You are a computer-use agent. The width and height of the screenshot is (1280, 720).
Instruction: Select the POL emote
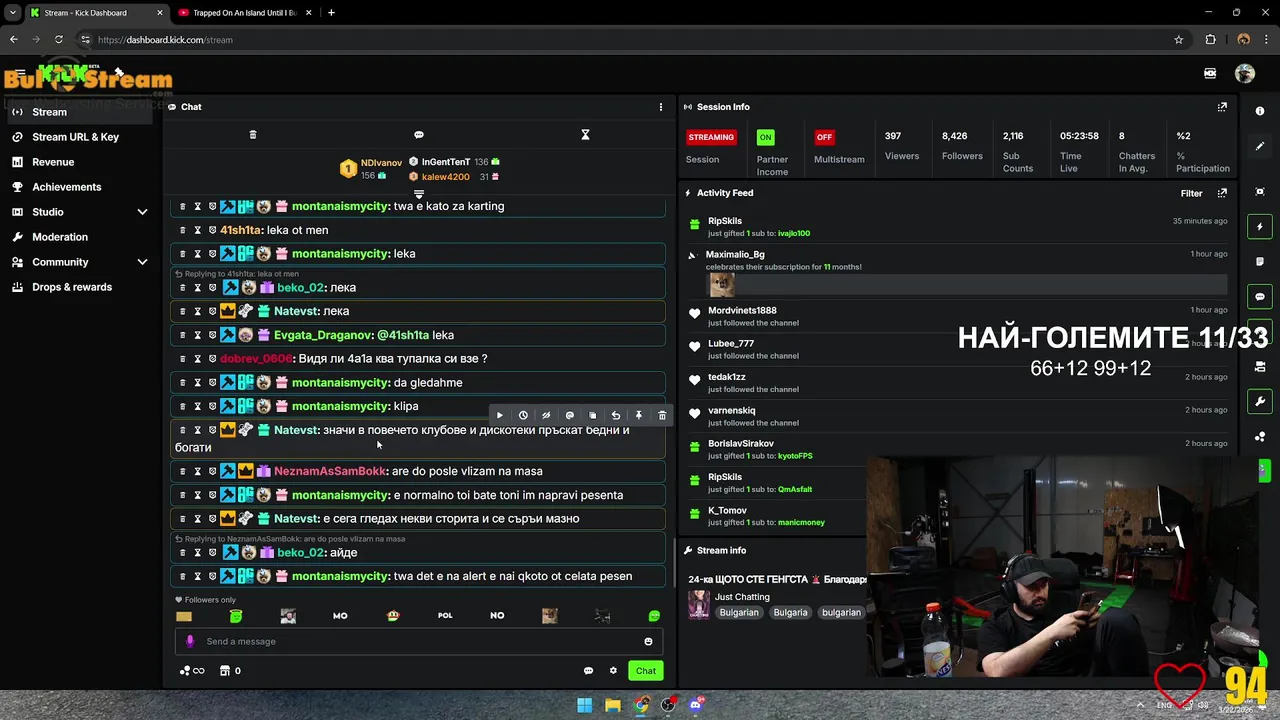(x=445, y=616)
